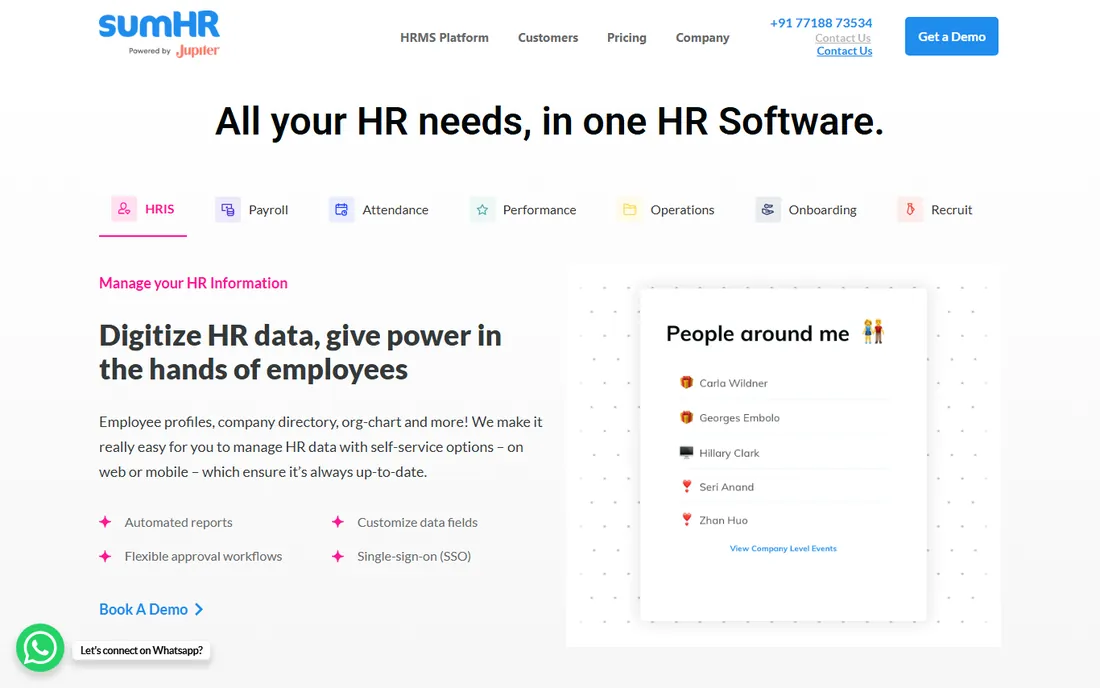Screen dimensions: 1100x688
Task: Click the balloon icon next to Zhan Huo
Action: coord(687,520)
